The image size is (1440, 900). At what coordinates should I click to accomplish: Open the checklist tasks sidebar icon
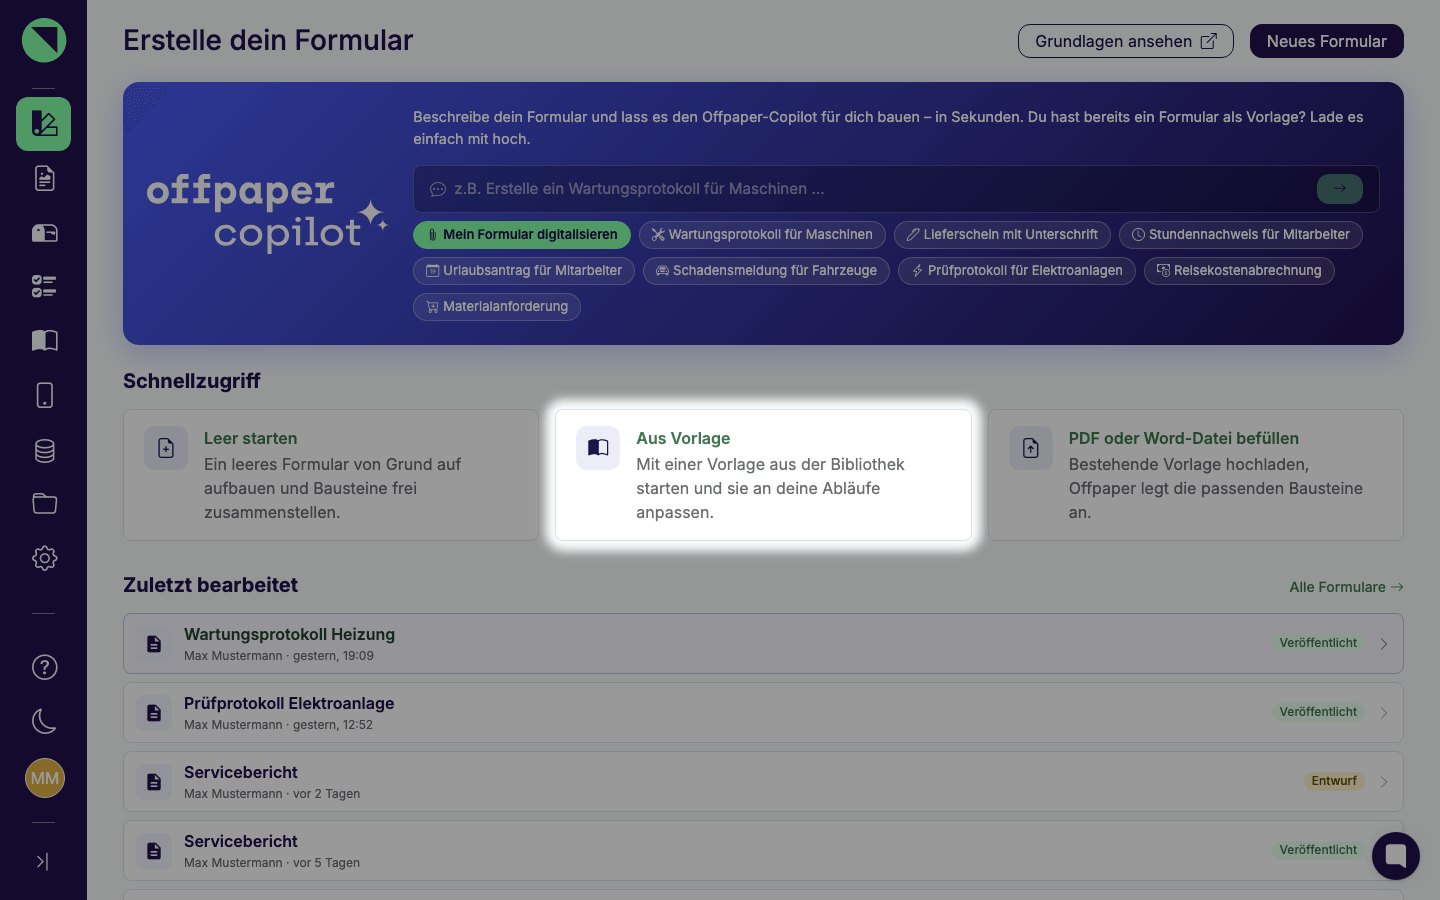click(44, 287)
